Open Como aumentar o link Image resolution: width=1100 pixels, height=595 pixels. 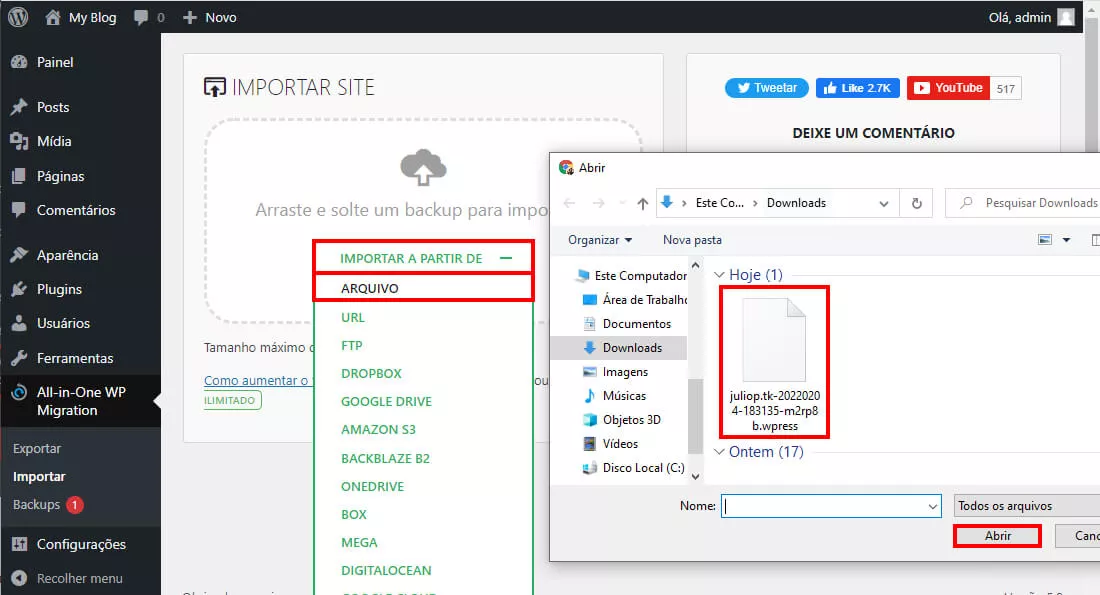tap(256, 380)
